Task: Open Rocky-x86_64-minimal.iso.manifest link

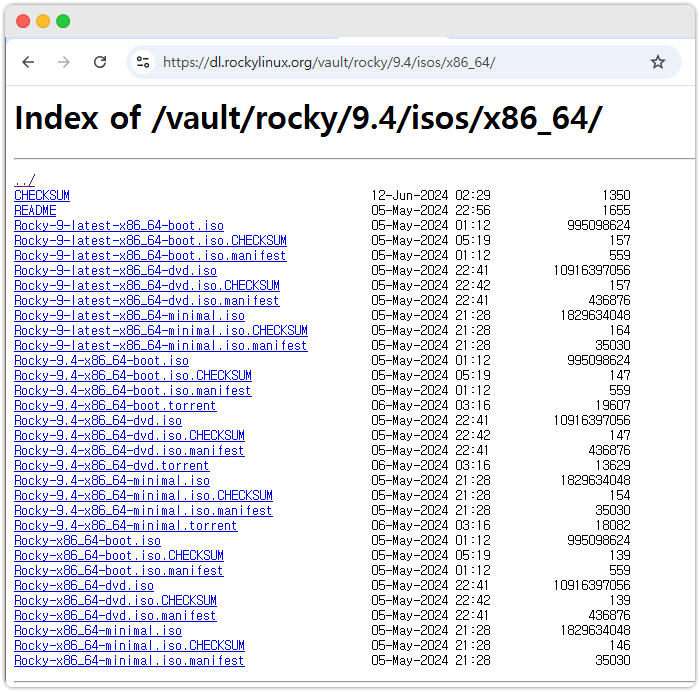Action: [129, 660]
